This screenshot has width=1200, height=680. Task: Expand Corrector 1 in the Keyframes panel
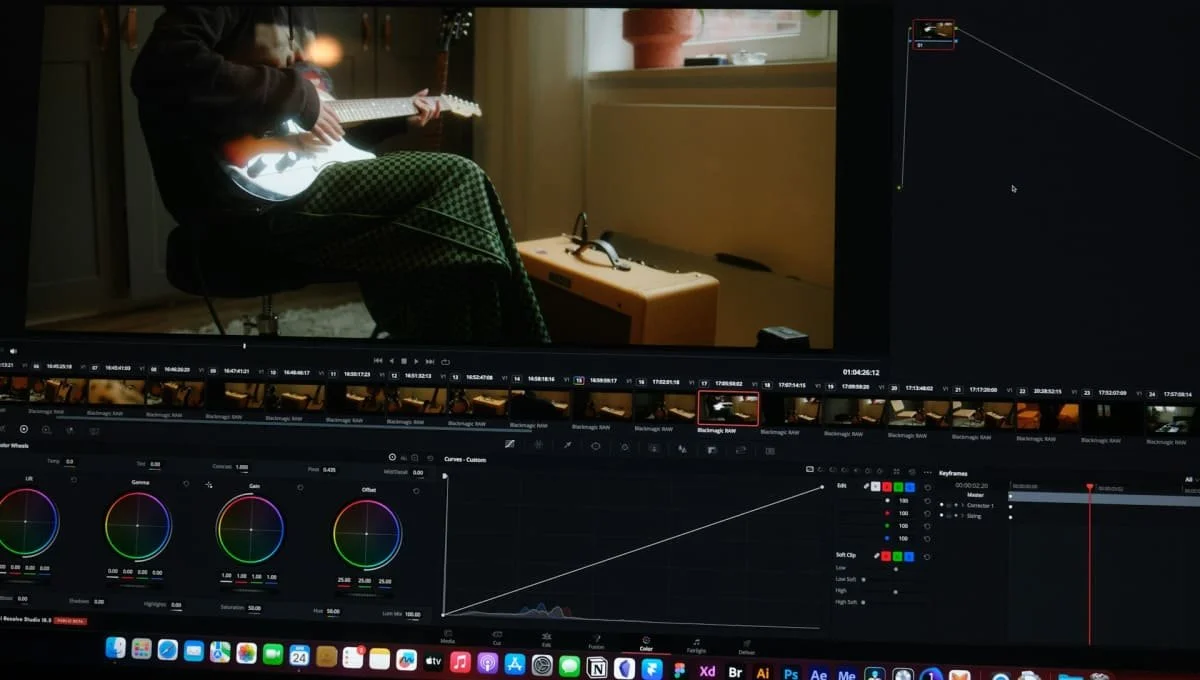(x=963, y=506)
